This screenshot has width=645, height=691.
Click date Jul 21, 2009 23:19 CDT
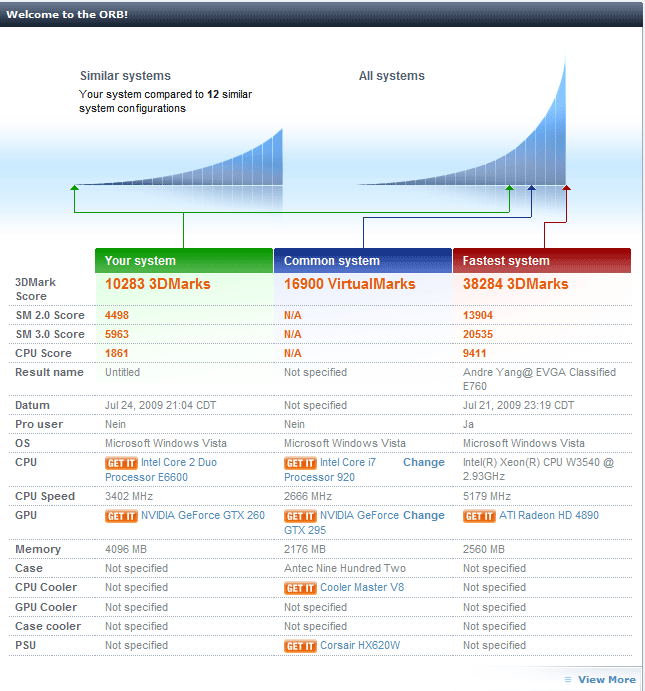518,405
